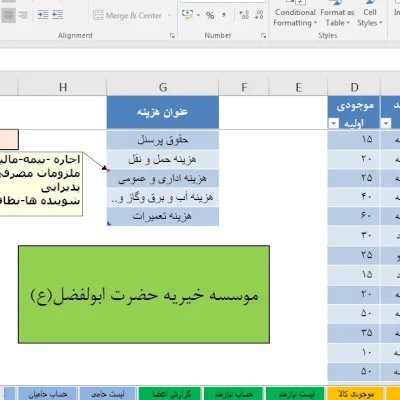Open the filter dropdown in موجودی اولیه header
The width and height of the screenshot is (400, 400).
click(333, 124)
